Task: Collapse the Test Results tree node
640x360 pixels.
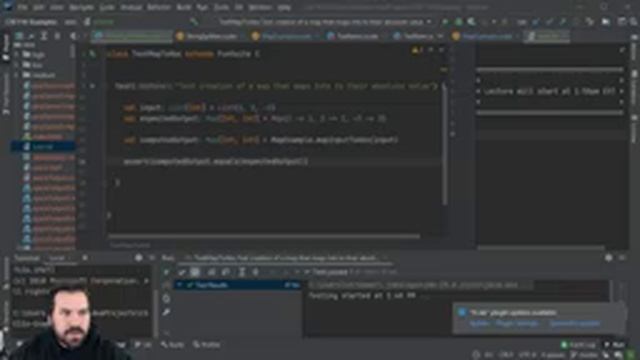Action: pyautogui.click(x=180, y=285)
